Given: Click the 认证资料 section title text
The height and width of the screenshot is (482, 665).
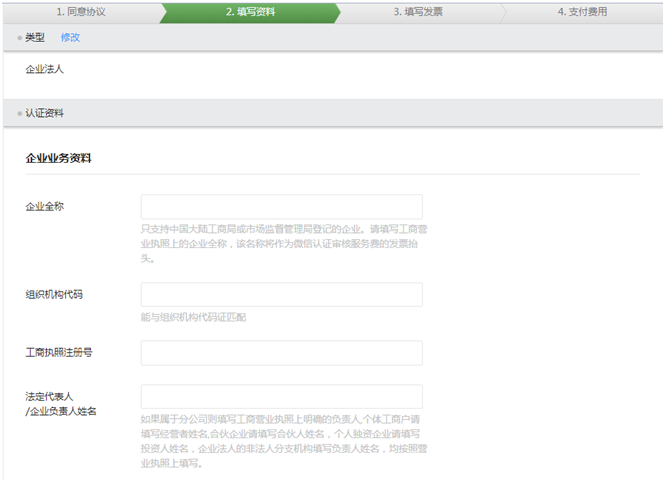Looking at the screenshot, I should (x=45, y=114).
